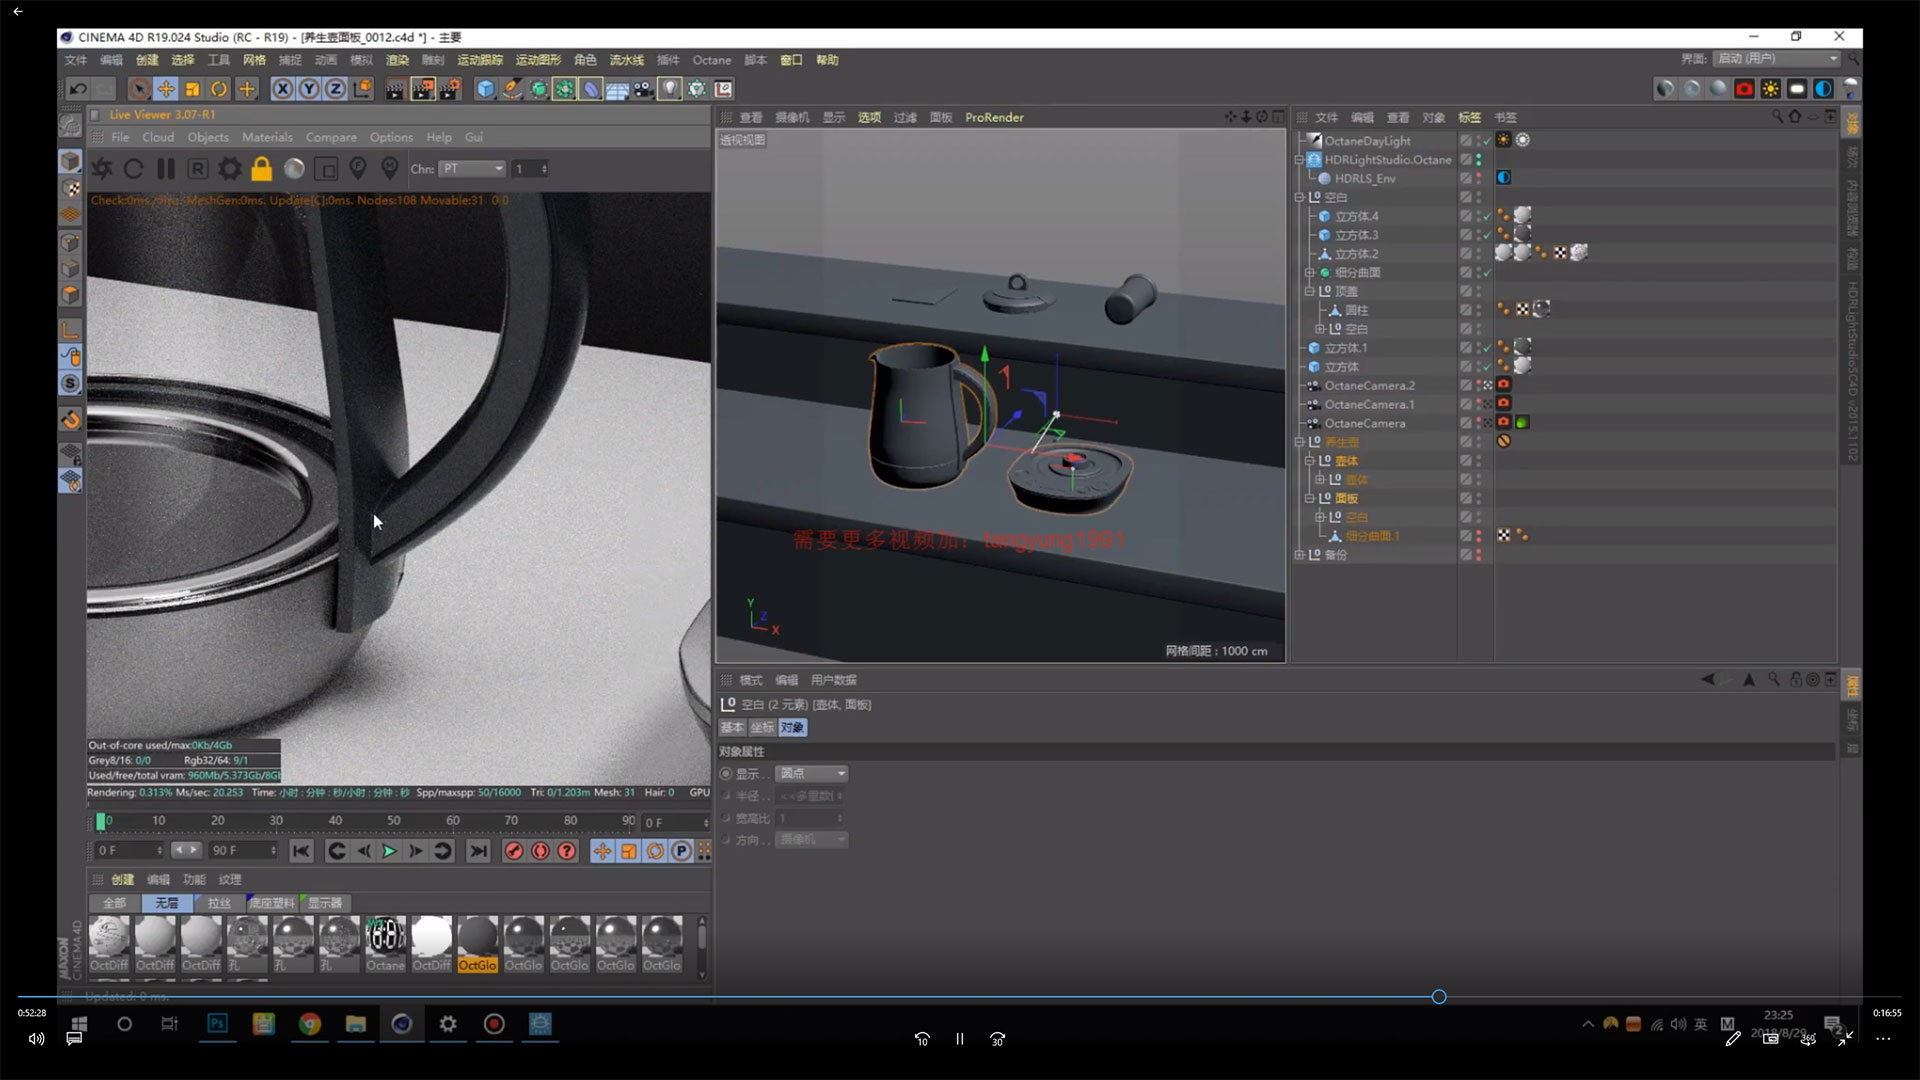Click the Octane send-scene restart icon
Screen dimensions: 1920x1080
pos(103,169)
